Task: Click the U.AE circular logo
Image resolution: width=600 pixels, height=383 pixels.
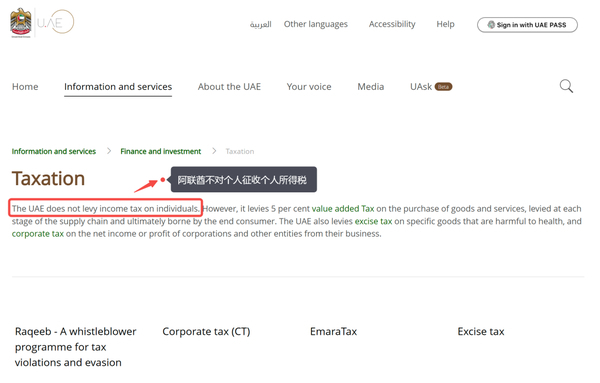Action: click(x=56, y=22)
